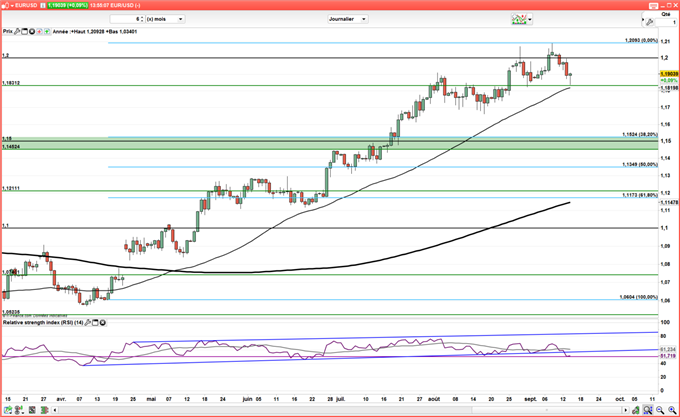Click the green 1,19039 price quote badge
The height and width of the screenshot is (417, 680).
[x=68, y=5]
